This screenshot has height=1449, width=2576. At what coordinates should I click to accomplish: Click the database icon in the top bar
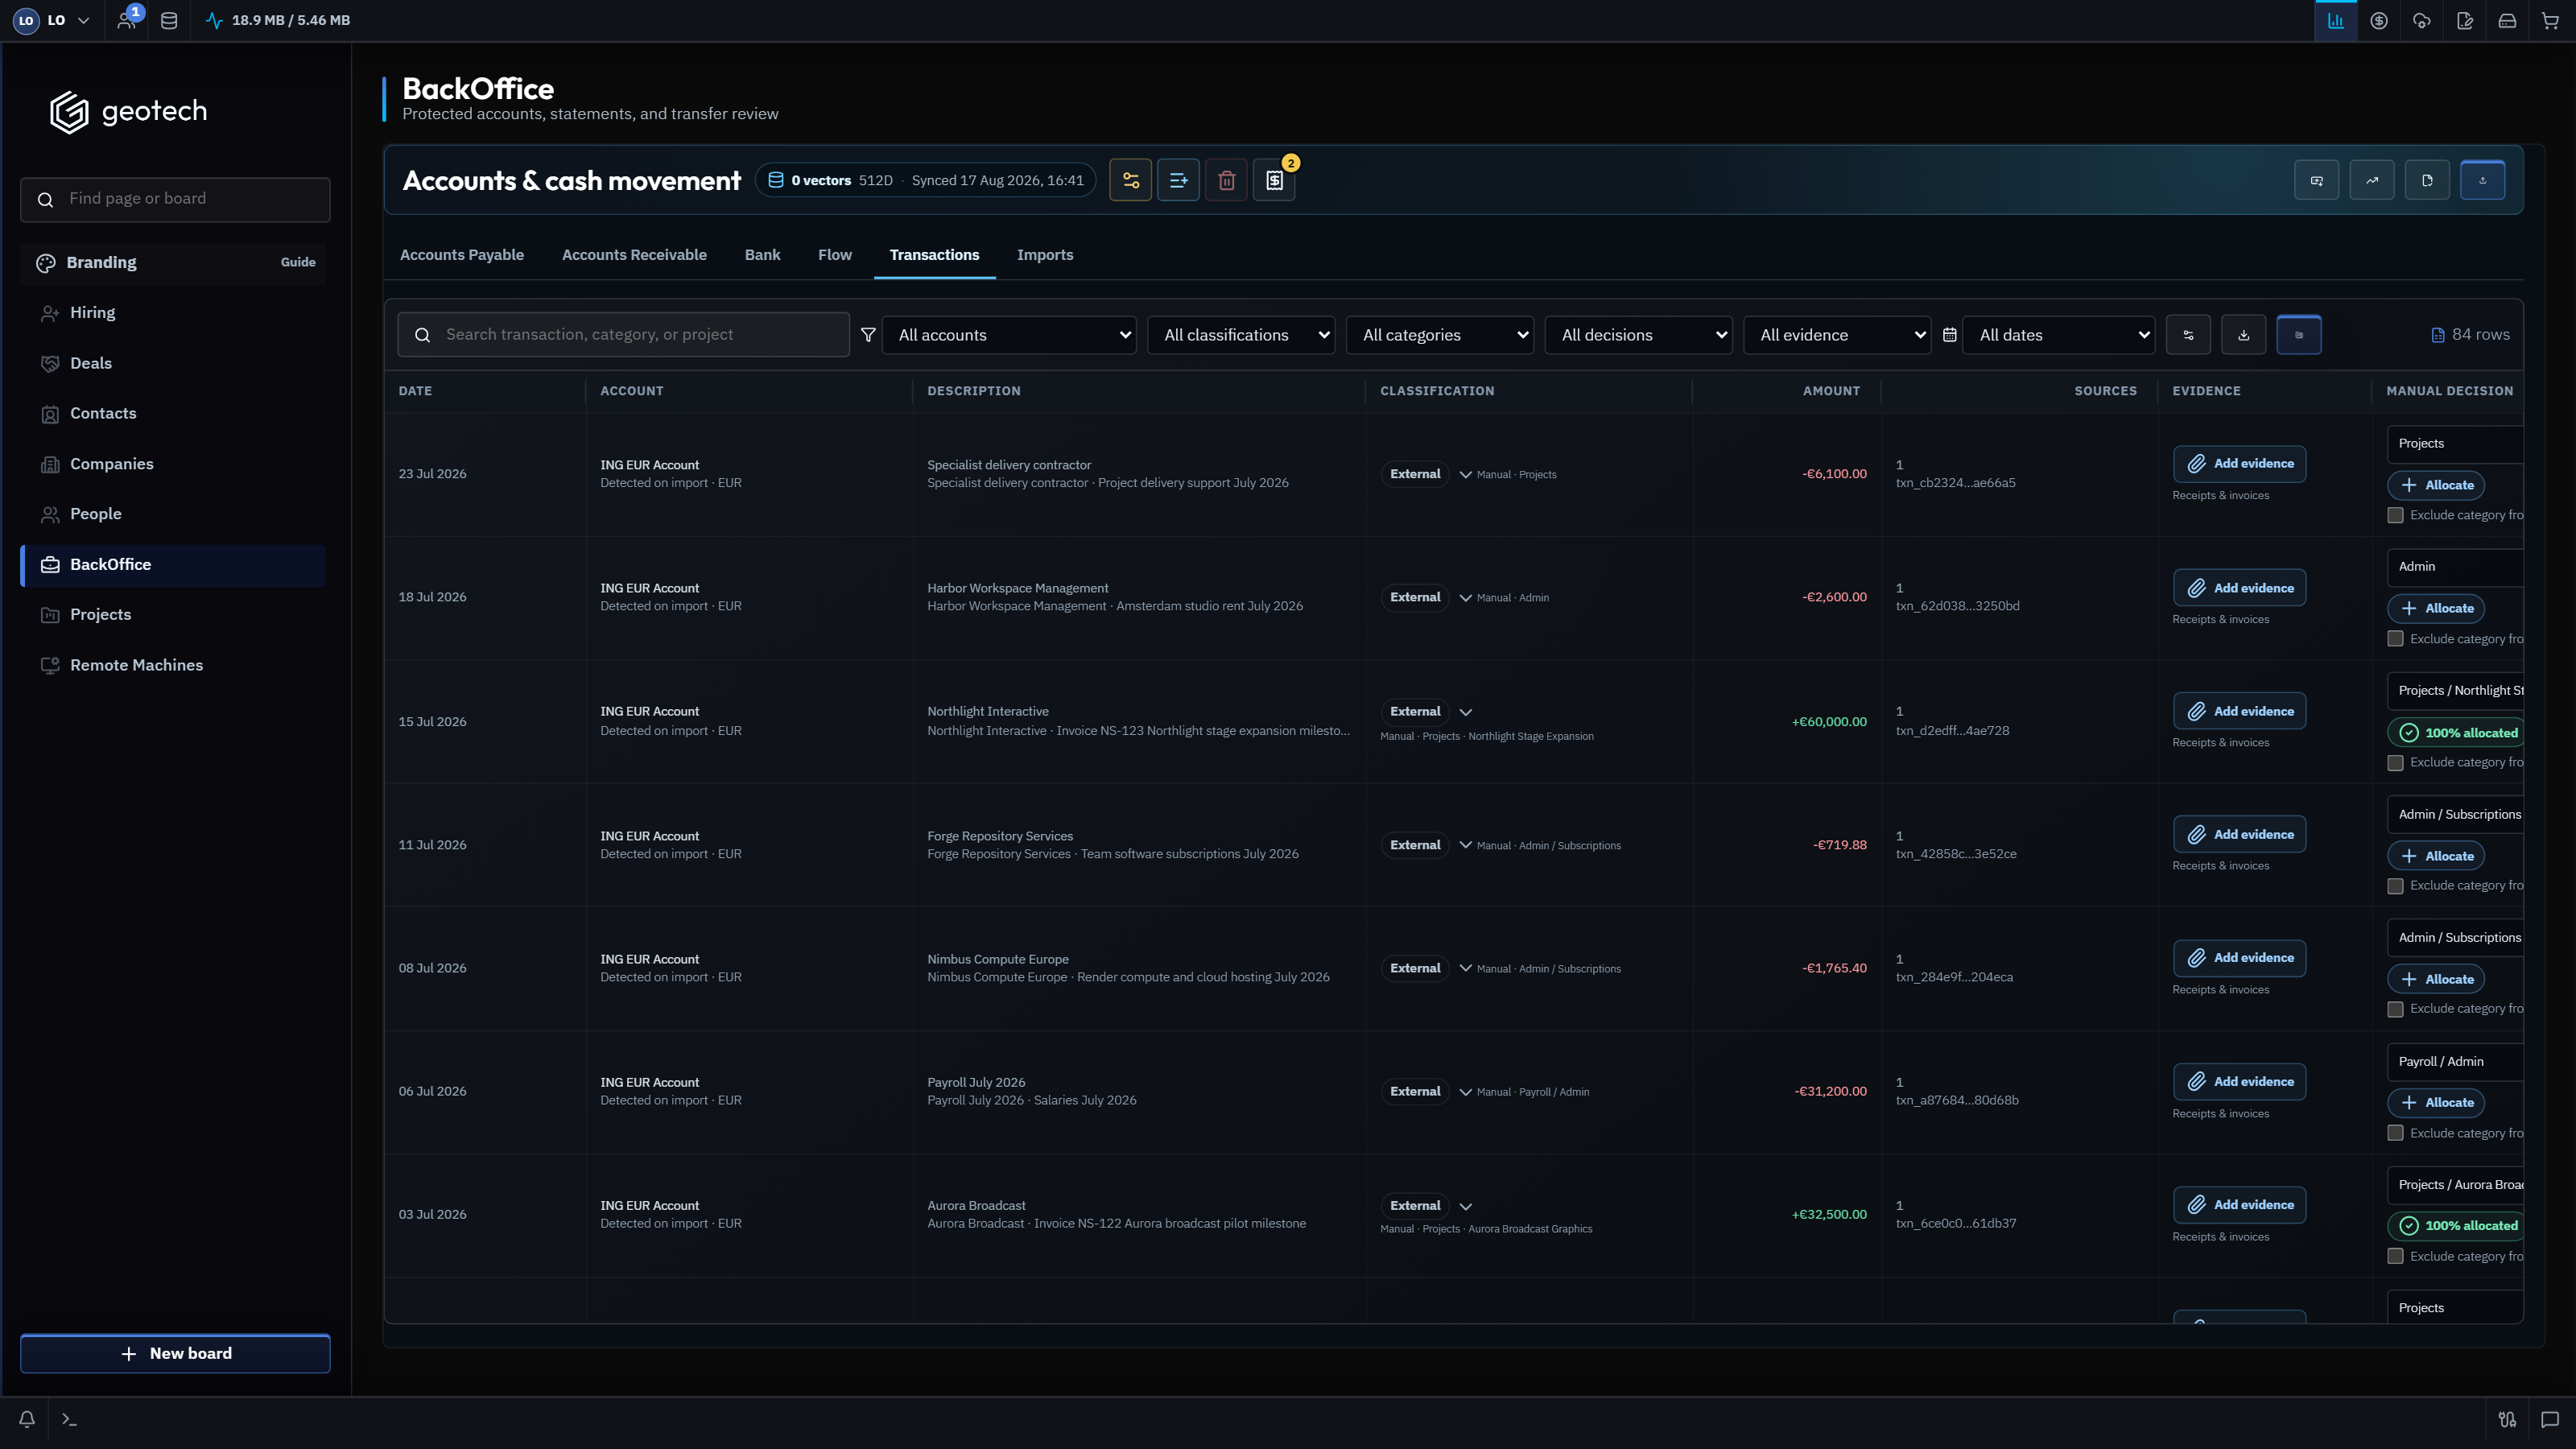169,20
